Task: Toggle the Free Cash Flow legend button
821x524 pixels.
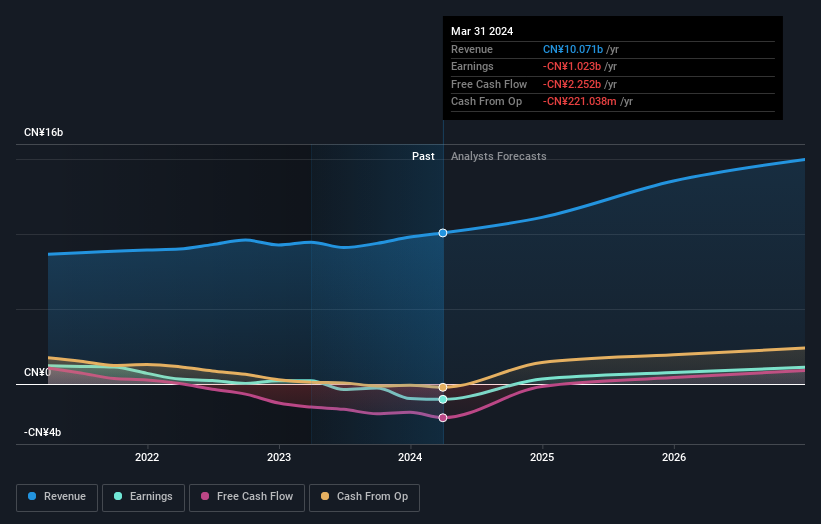Action: pyautogui.click(x=247, y=497)
